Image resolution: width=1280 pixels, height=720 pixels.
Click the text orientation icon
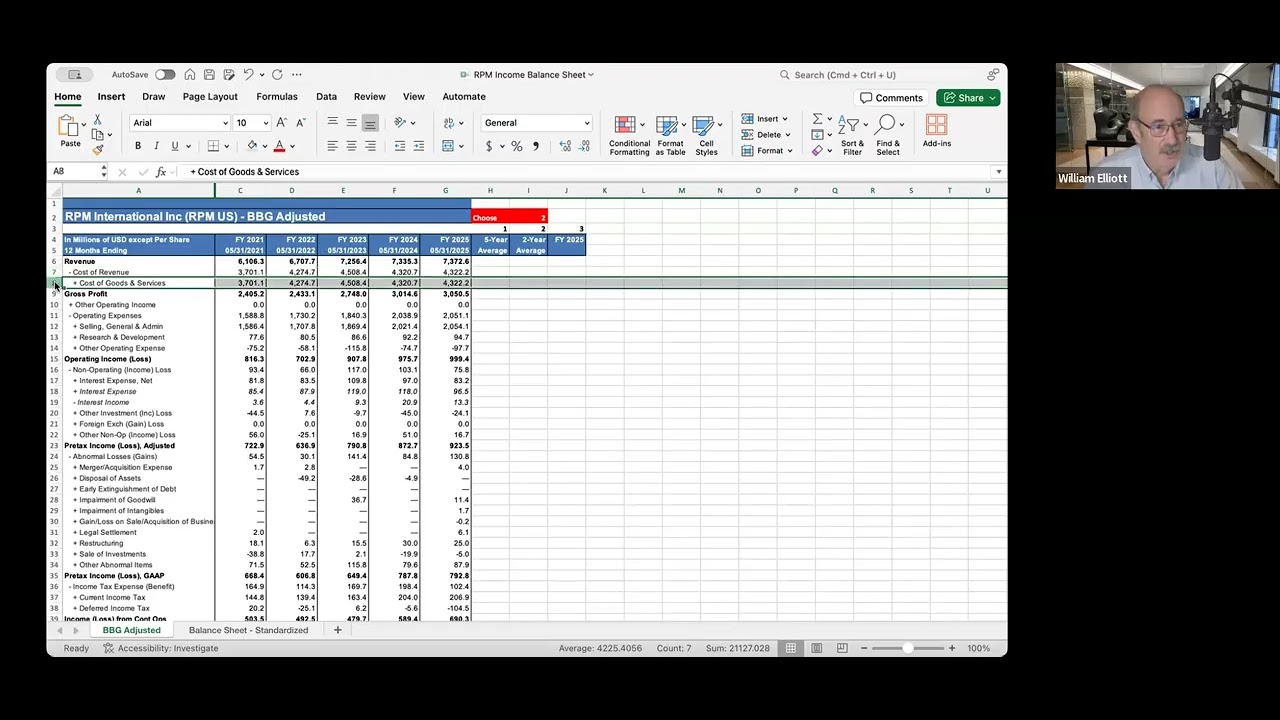(x=400, y=123)
